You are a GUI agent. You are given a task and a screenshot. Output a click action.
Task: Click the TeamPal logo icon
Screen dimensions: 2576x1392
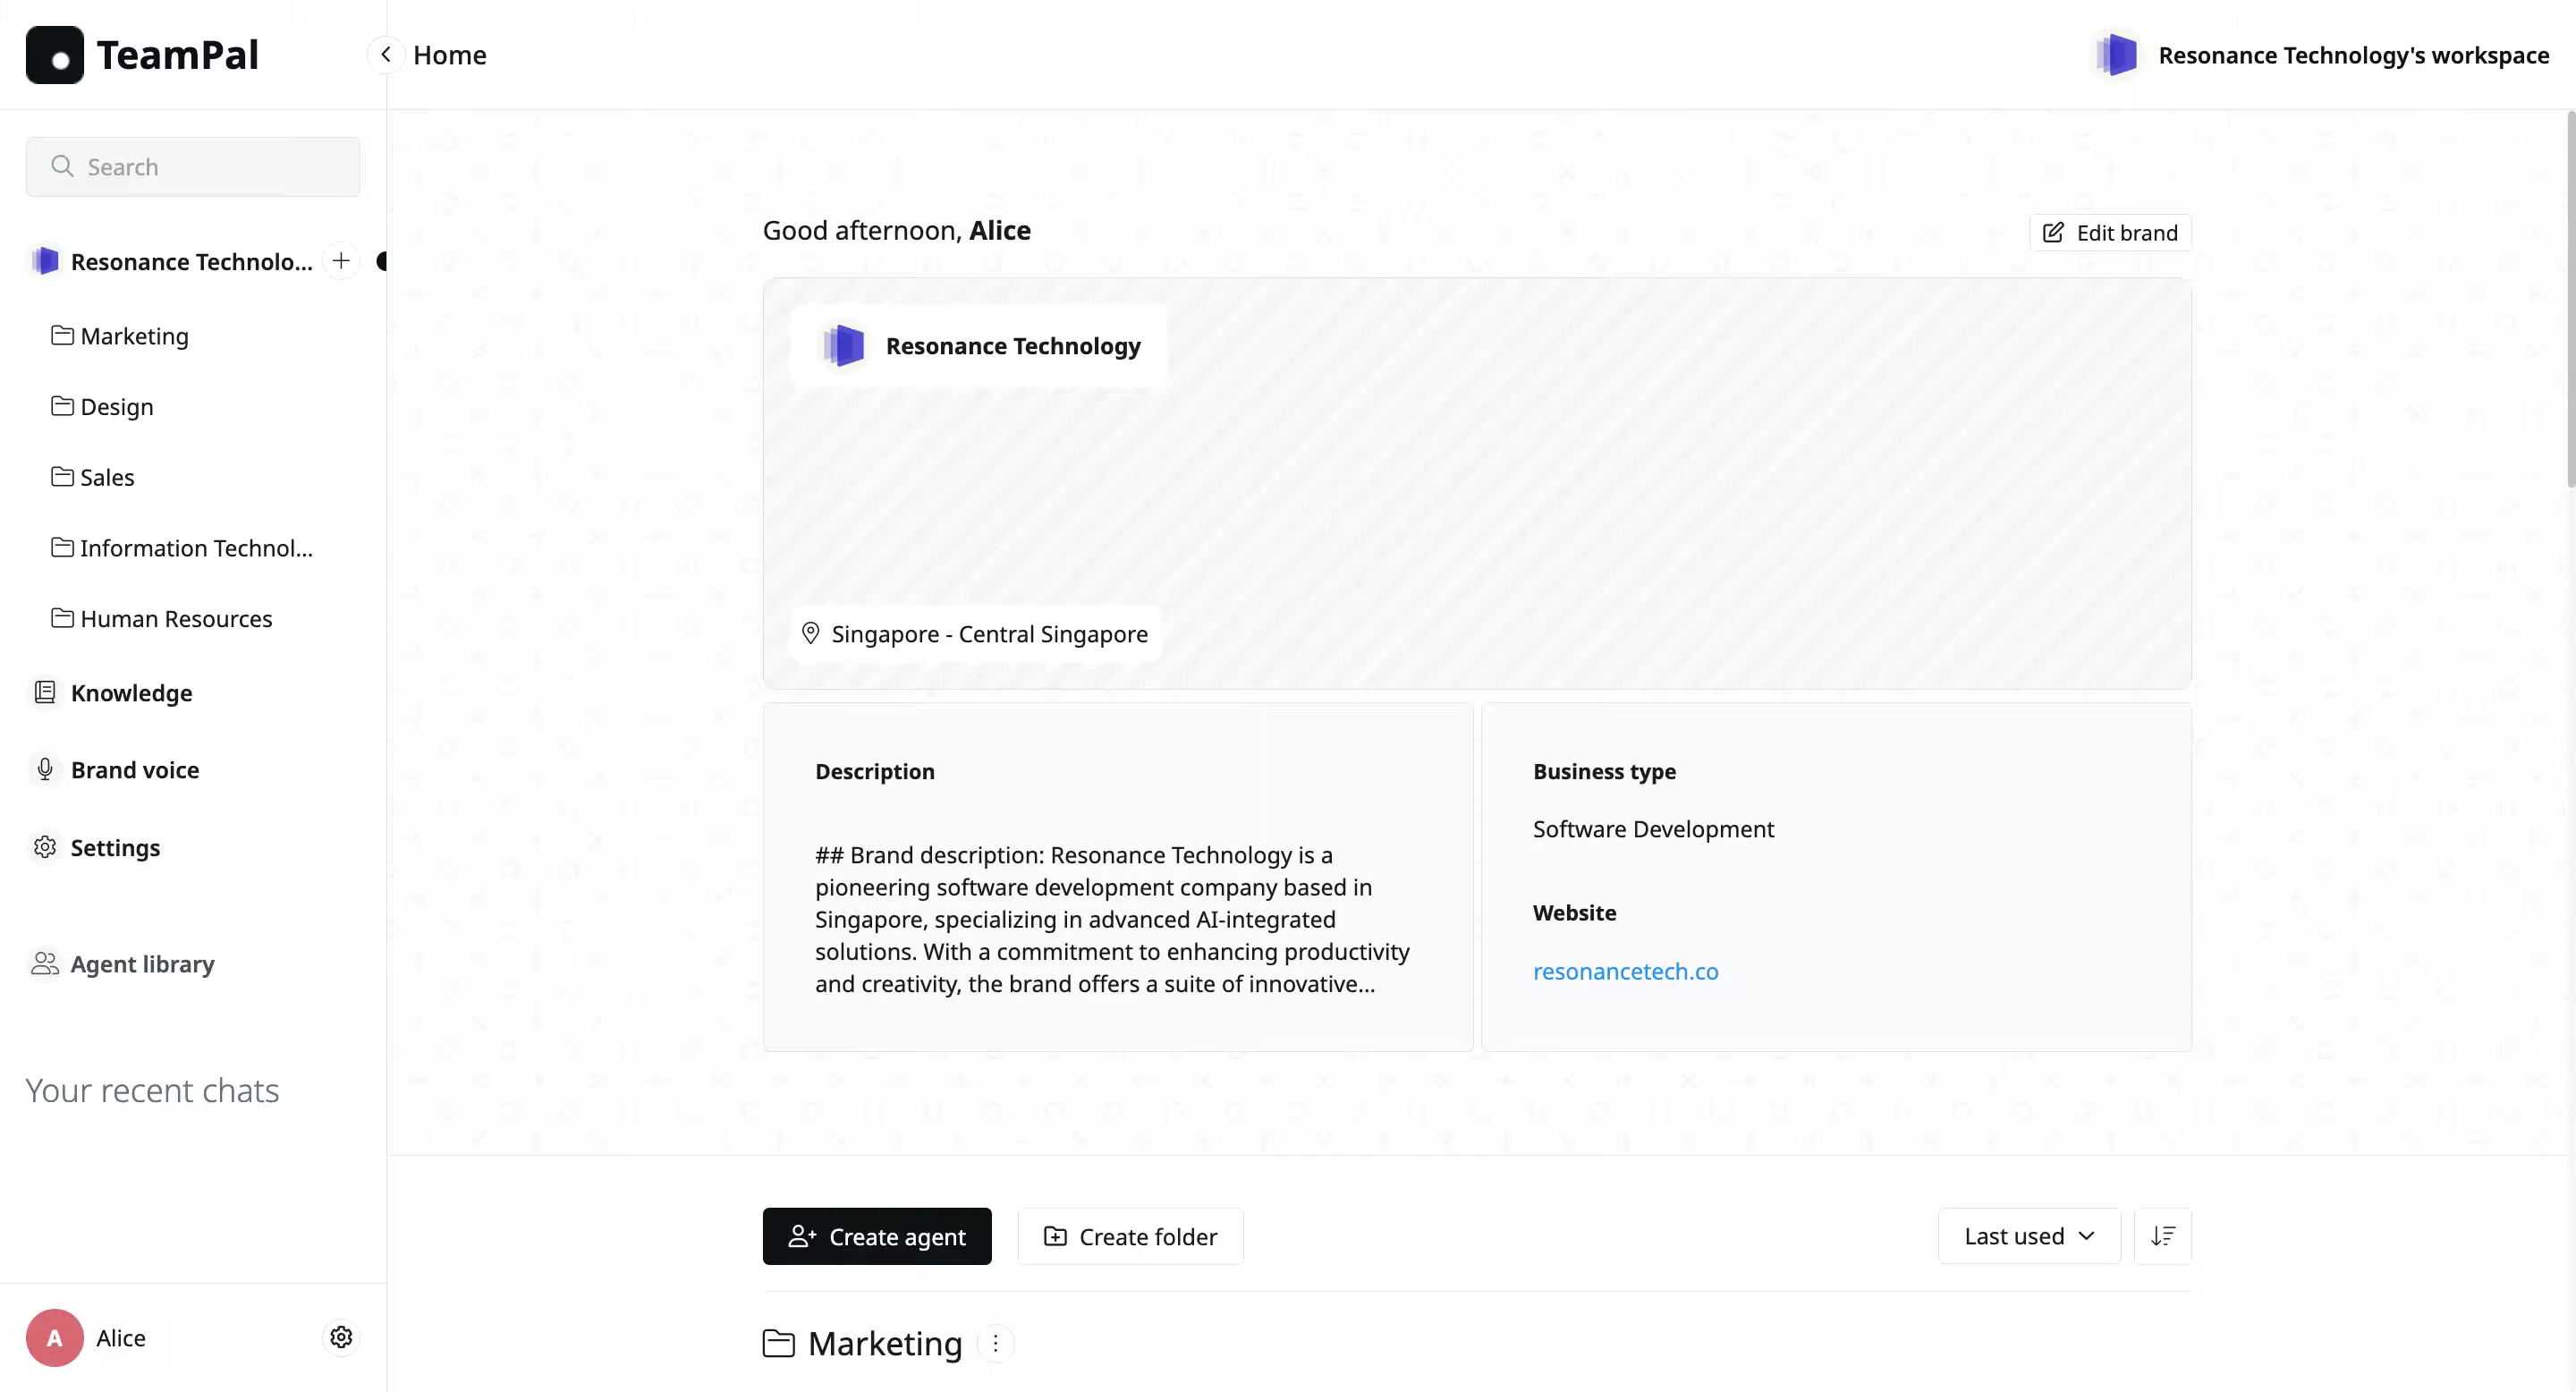tap(55, 55)
